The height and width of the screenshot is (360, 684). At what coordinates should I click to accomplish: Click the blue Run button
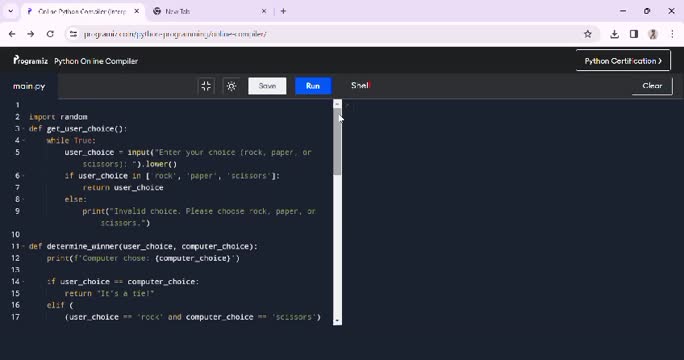[x=313, y=86]
